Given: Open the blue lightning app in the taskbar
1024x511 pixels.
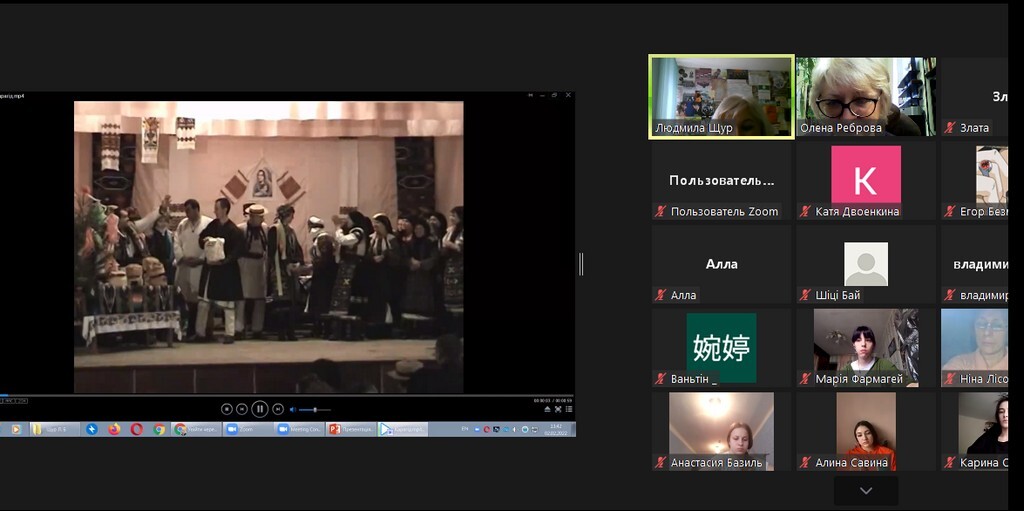Looking at the screenshot, I should tap(92, 429).
